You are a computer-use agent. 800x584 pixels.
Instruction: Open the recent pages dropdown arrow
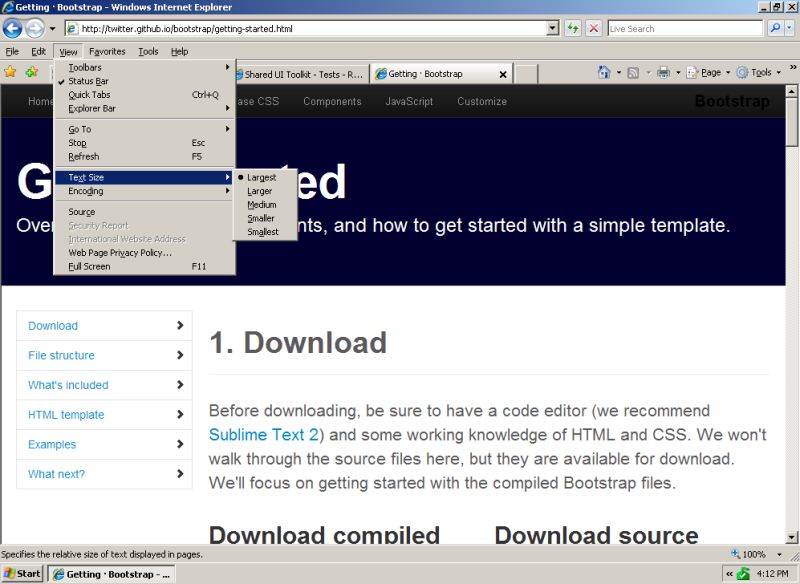pos(52,29)
